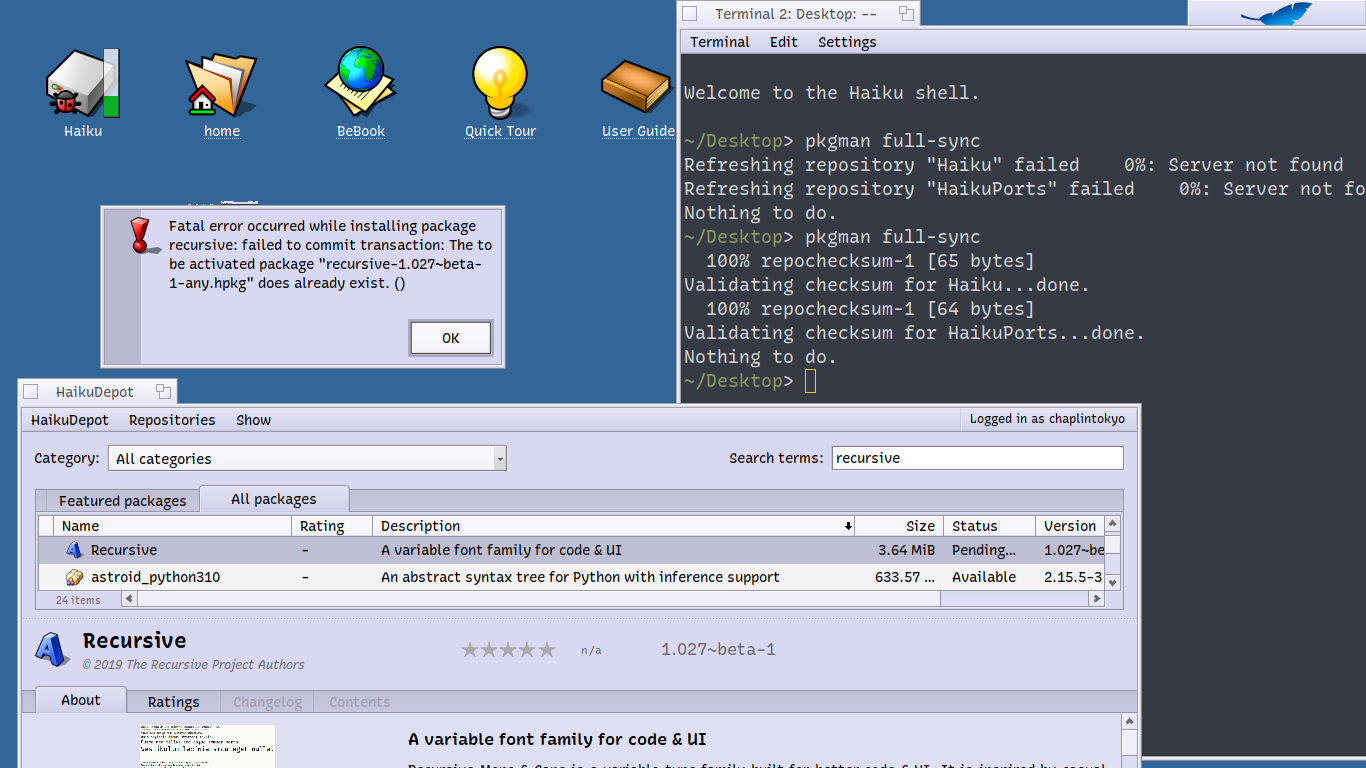The height and width of the screenshot is (768, 1366).
Task: Open the BeBook desktop icon
Action: [361, 85]
